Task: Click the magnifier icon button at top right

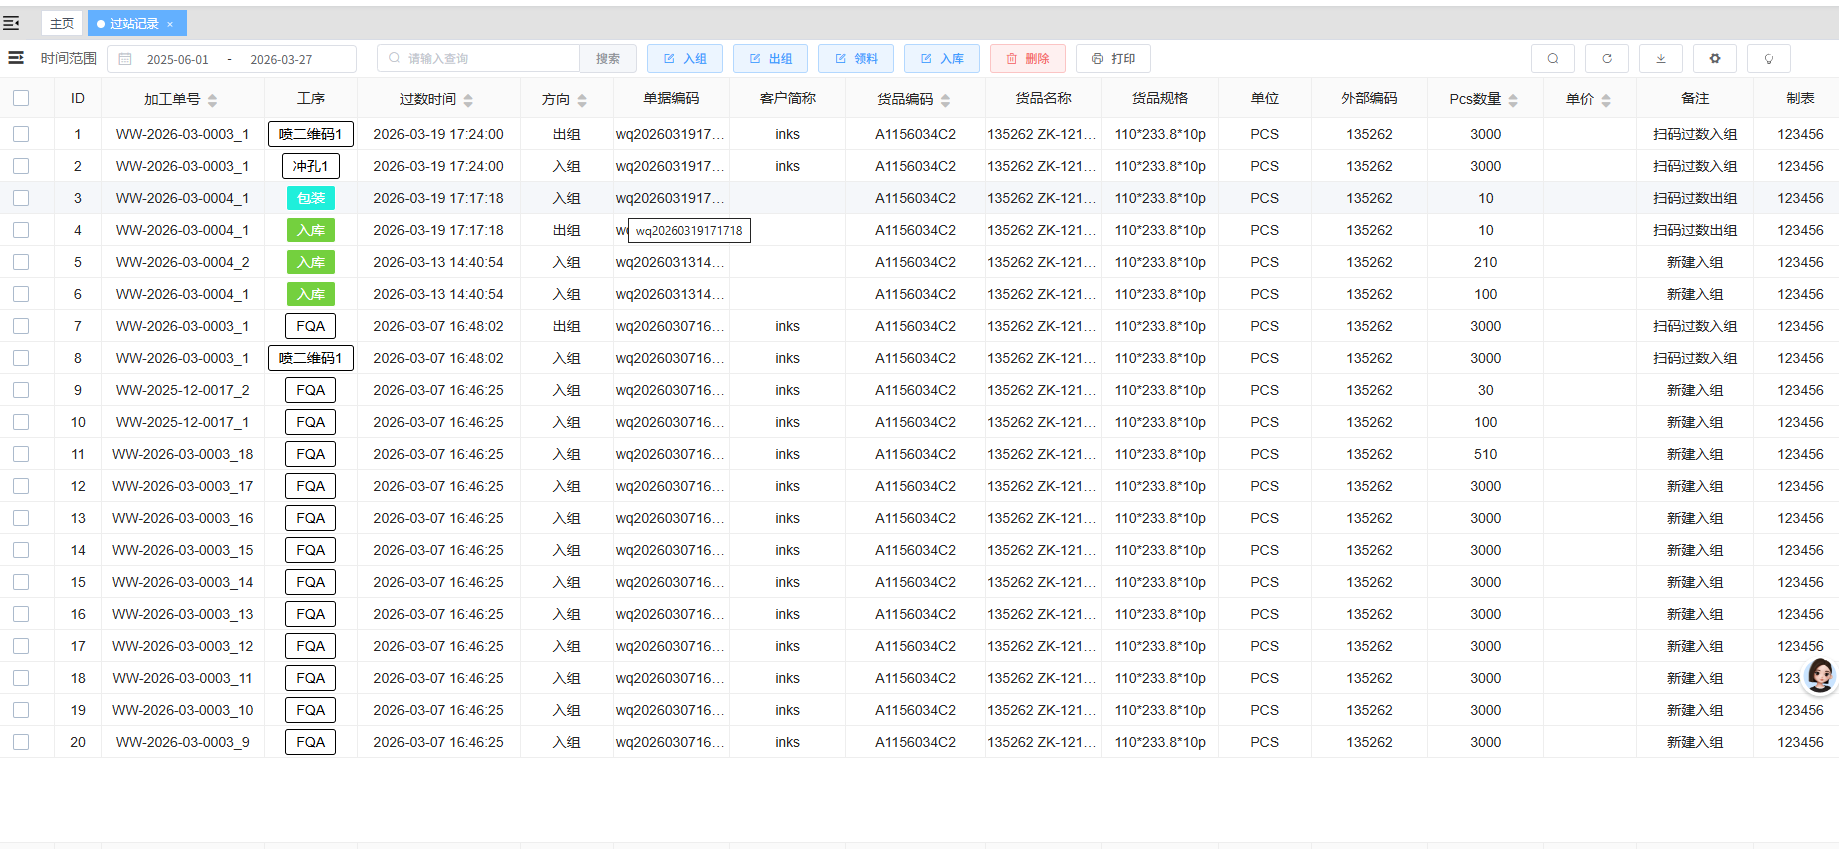Action: pos(1552,59)
